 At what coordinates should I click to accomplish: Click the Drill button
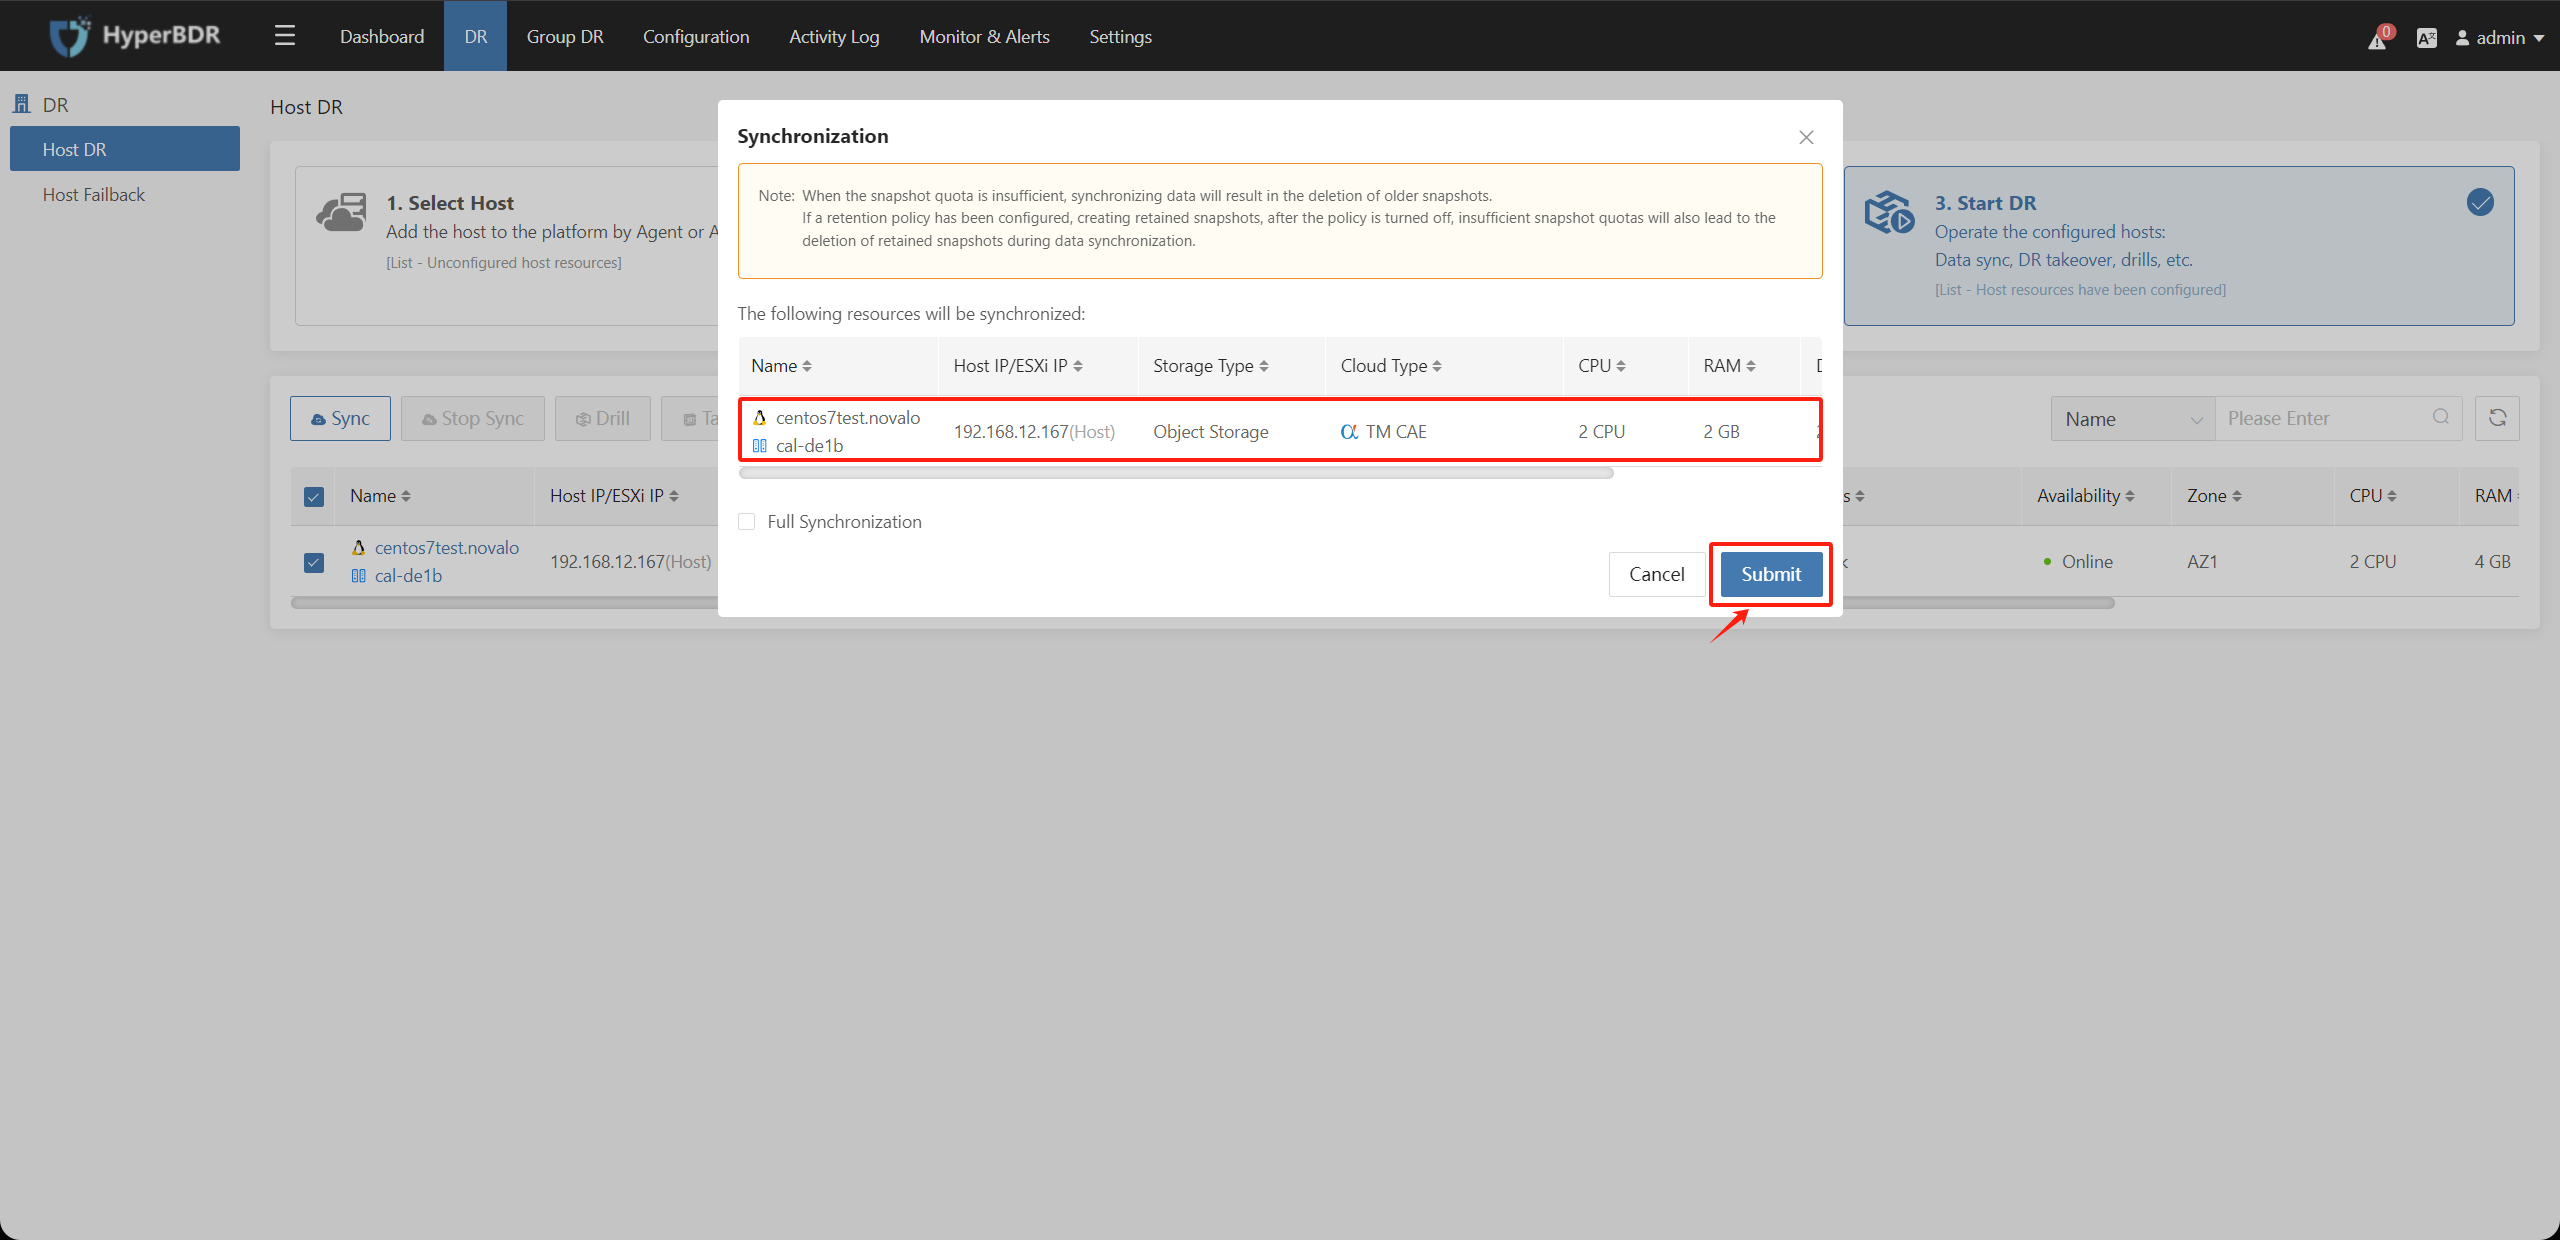[x=603, y=418]
